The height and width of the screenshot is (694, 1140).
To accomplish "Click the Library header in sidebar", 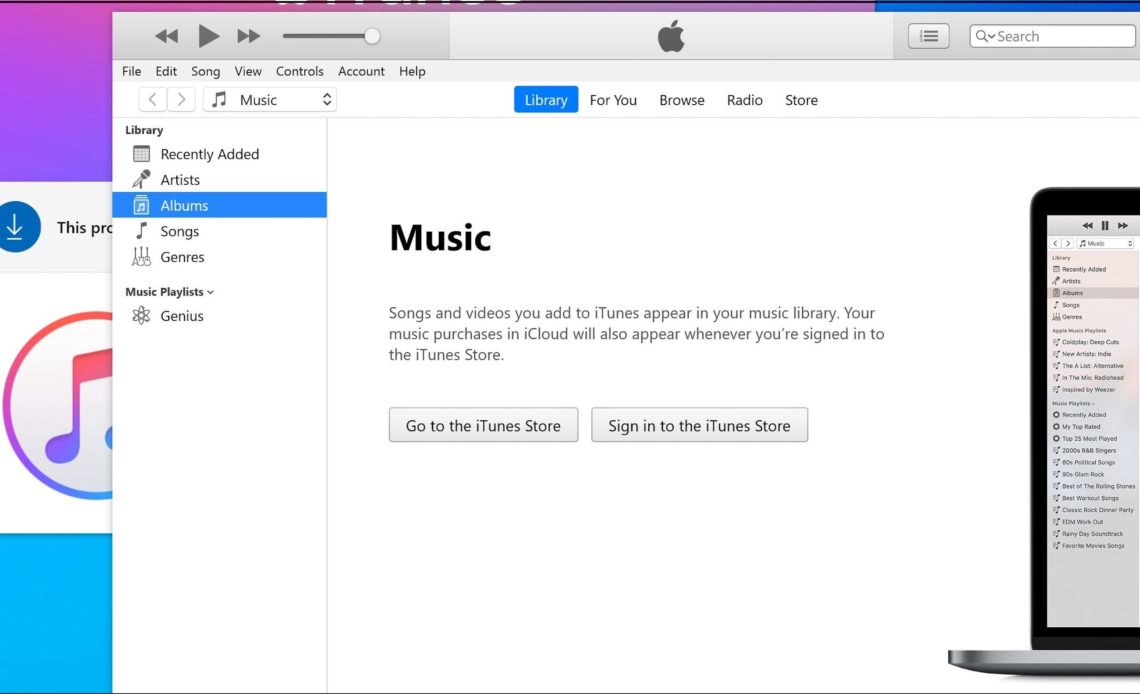I will (144, 130).
